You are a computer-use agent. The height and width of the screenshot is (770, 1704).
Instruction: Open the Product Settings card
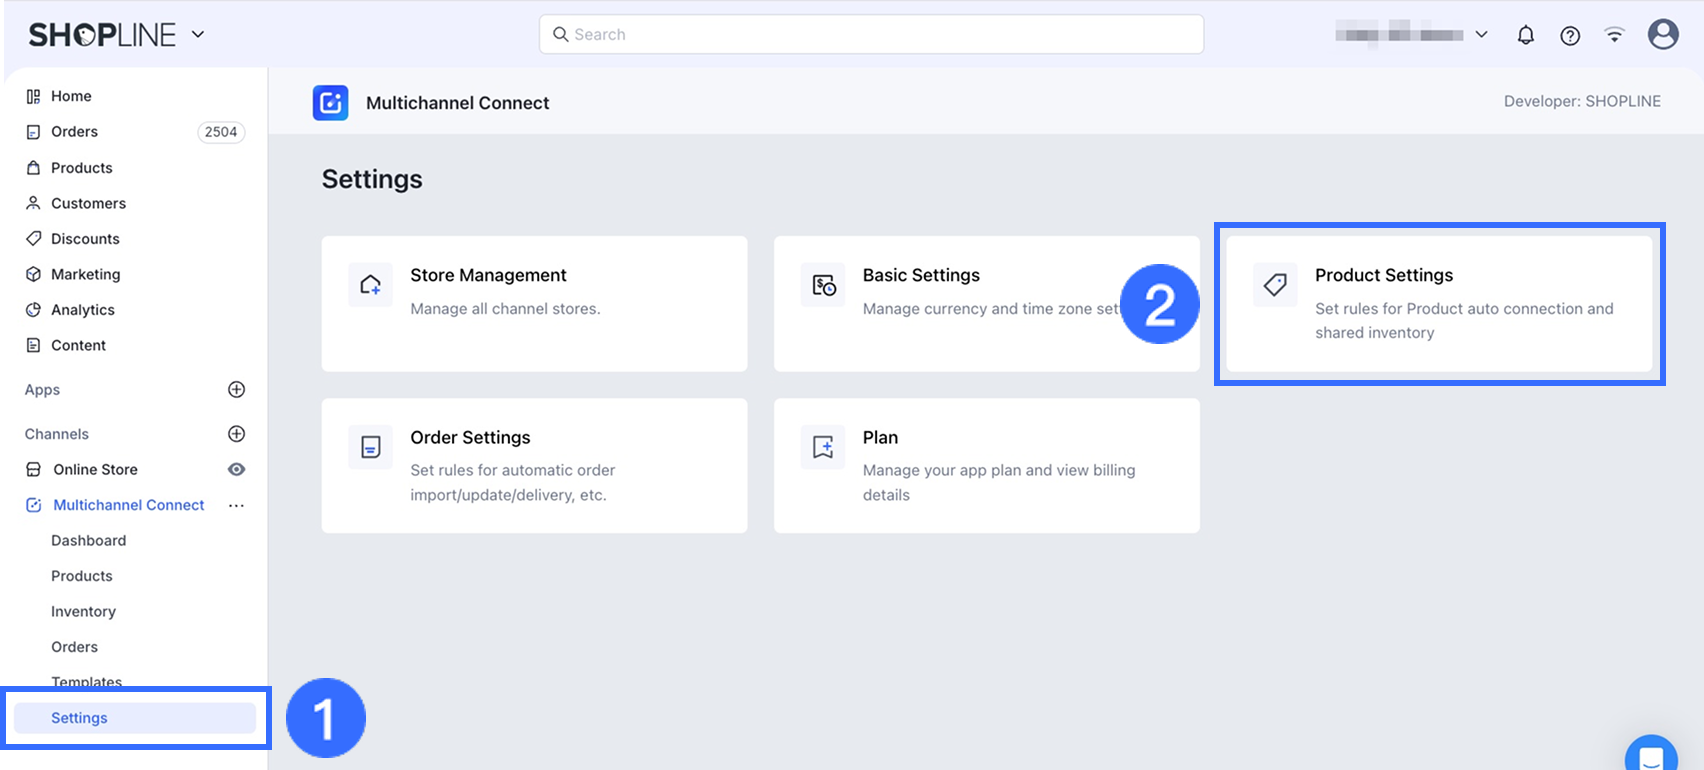(x=1438, y=303)
